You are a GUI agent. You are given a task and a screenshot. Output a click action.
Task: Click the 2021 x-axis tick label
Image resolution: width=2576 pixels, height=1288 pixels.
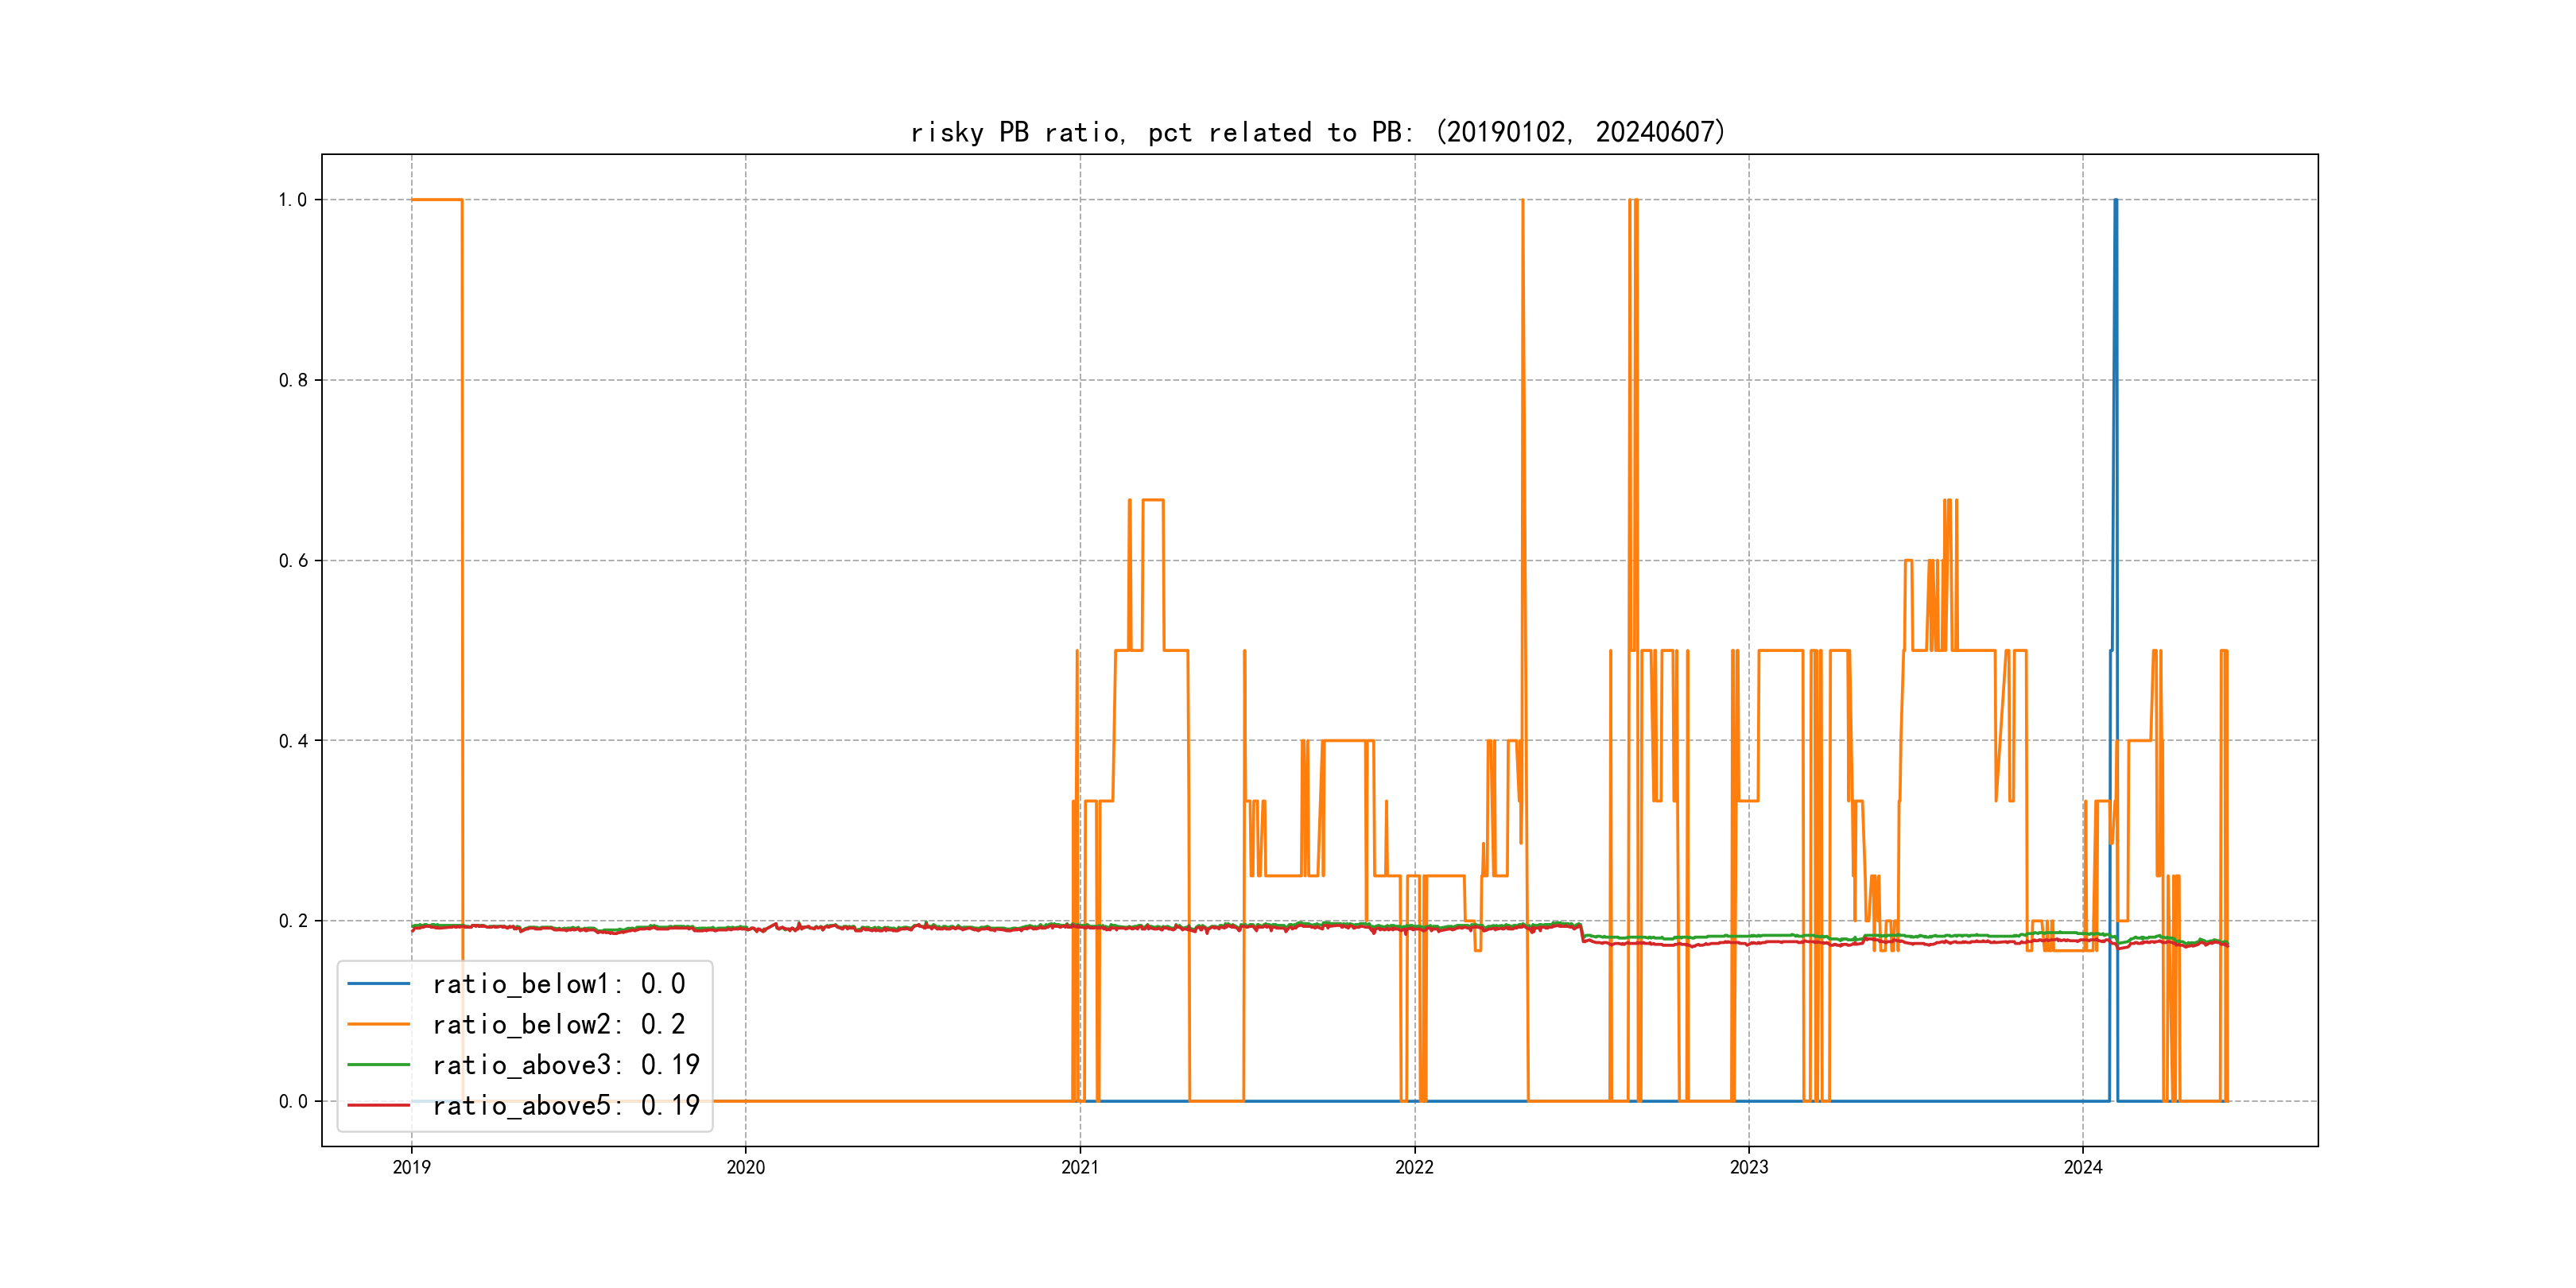click(1080, 1167)
